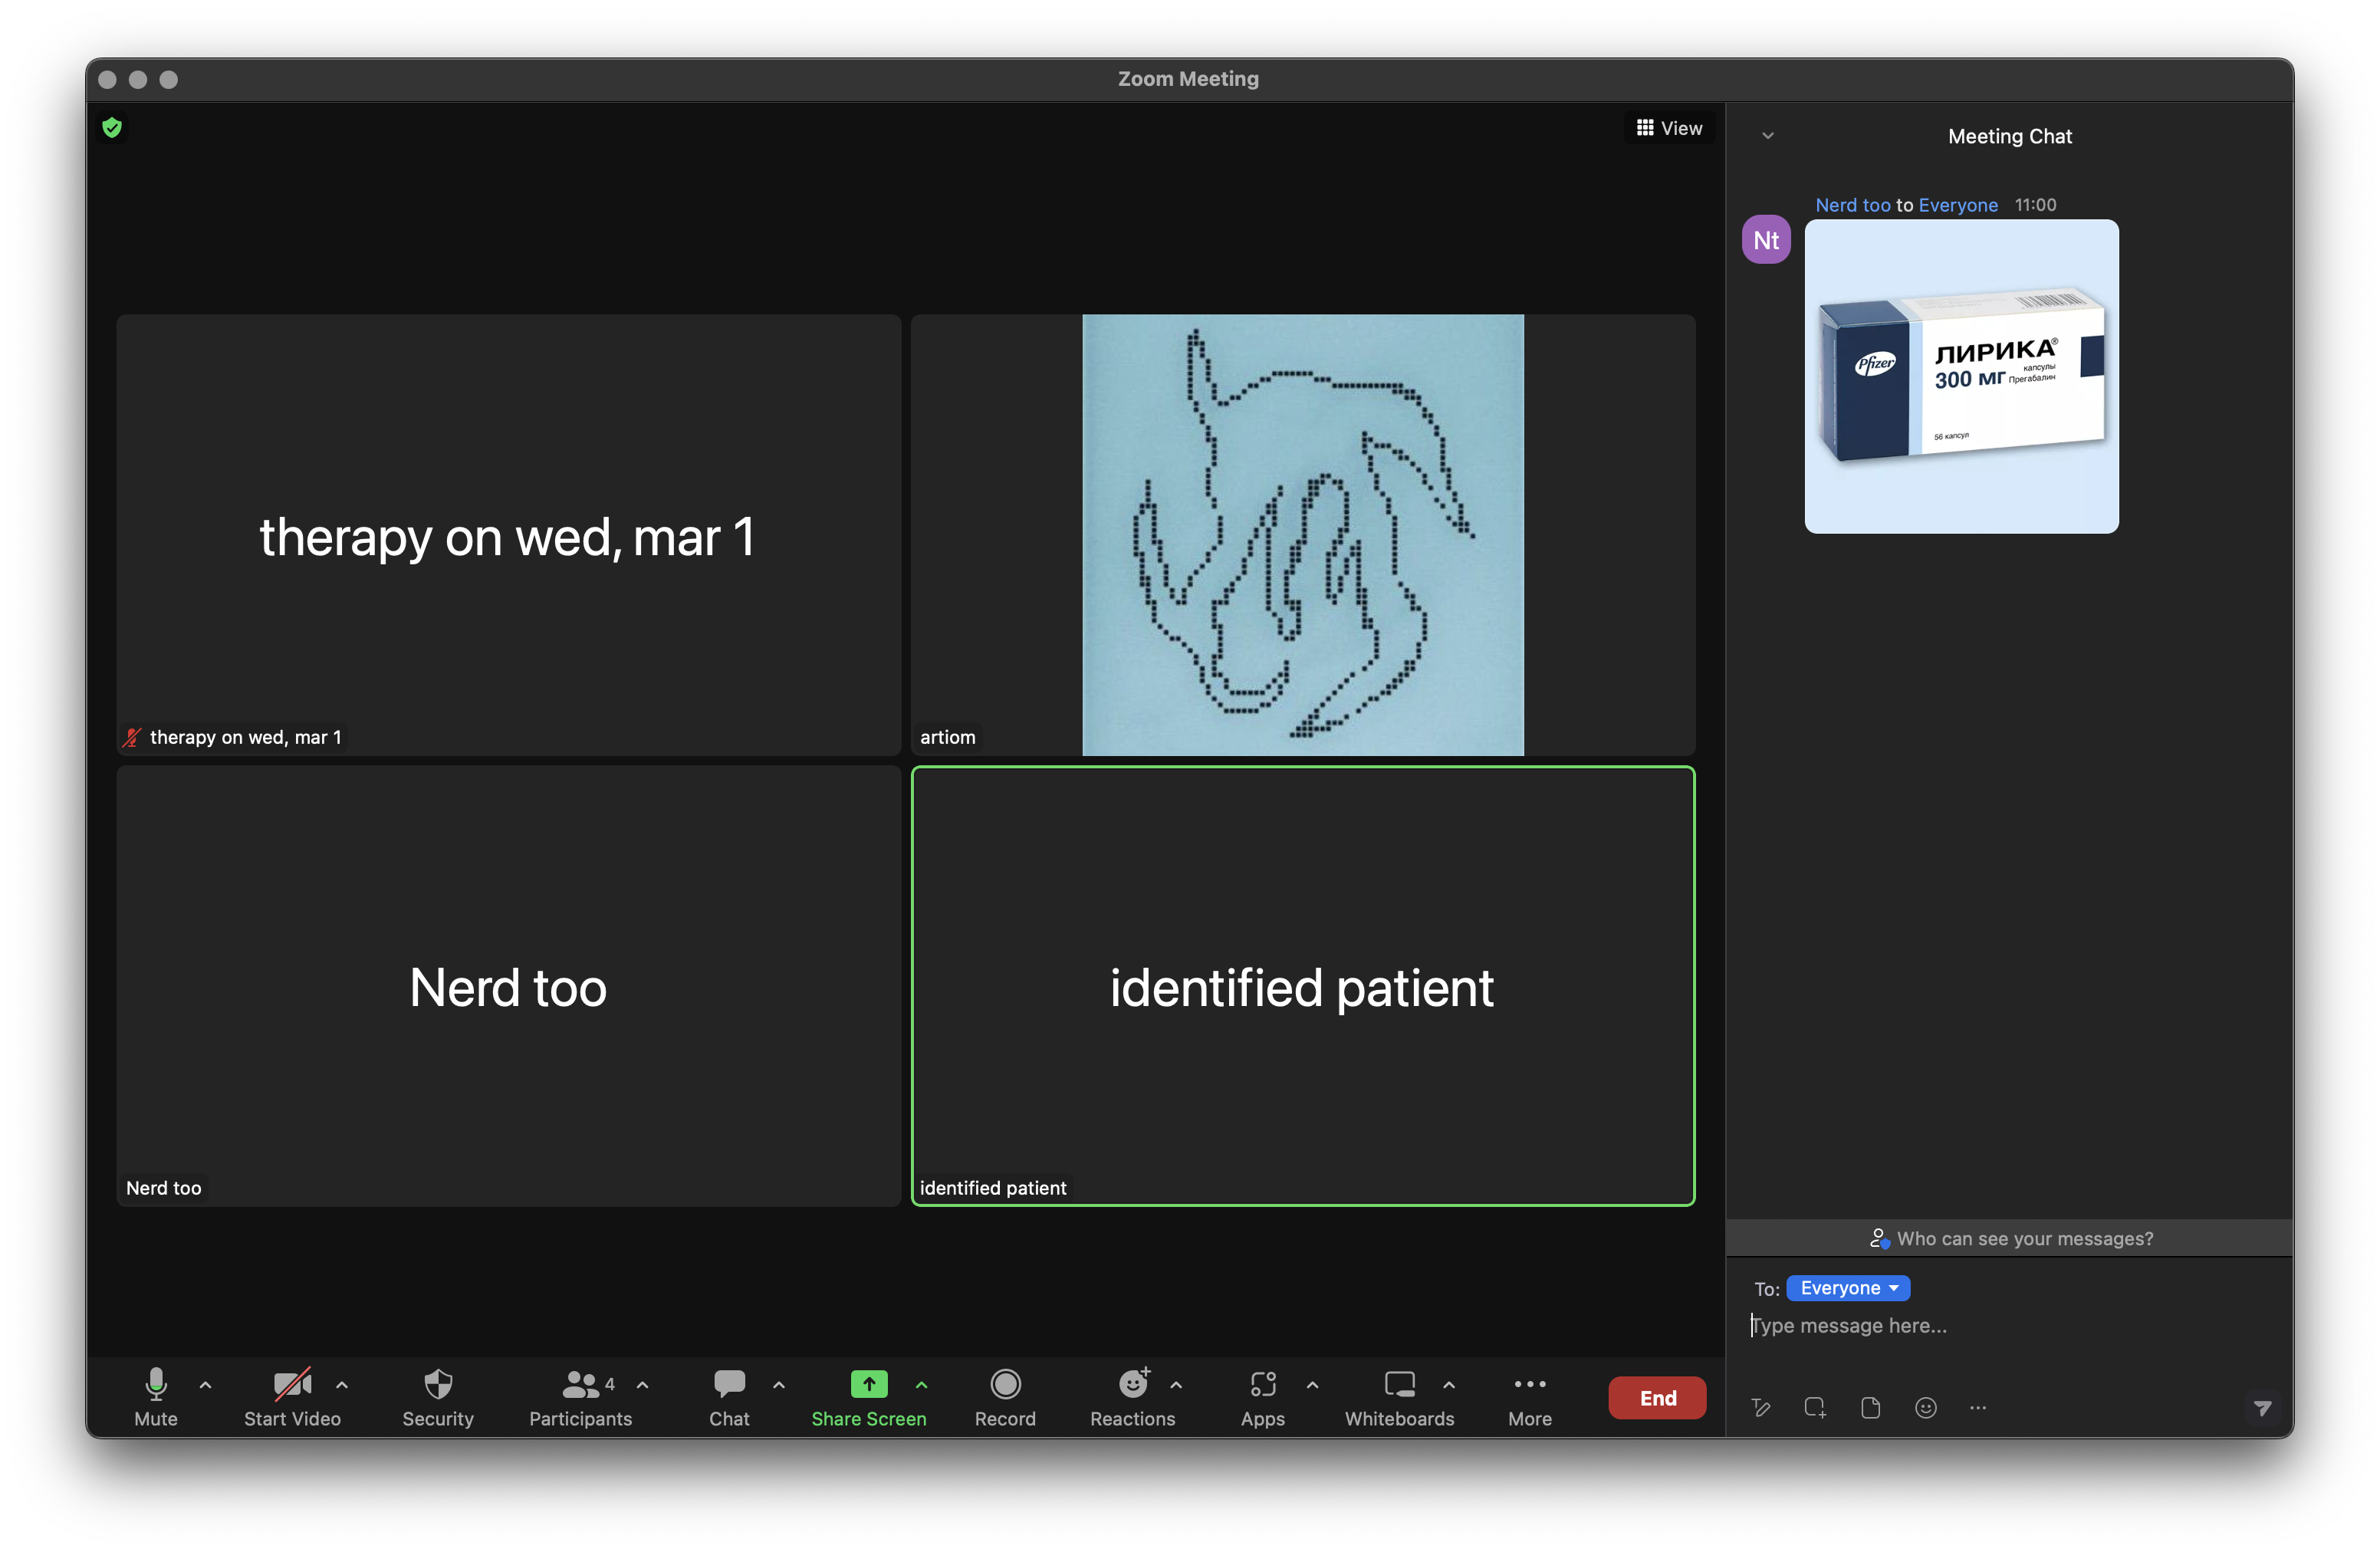The height and width of the screenshot is (1552, 2380).
Task: Open chat more options ellipsis
Action: pyautogui.click(x=1978, y=1408)
